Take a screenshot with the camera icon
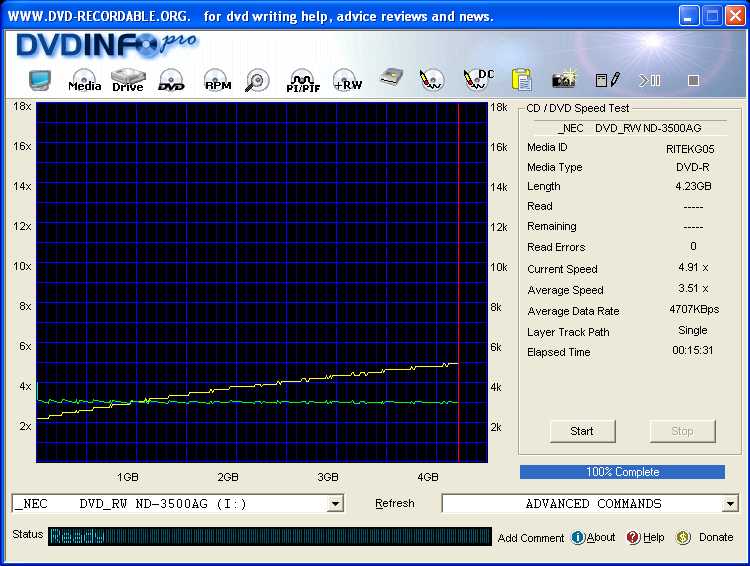Image resolution: width=750 pixels, height=566 pixels. 564,79
